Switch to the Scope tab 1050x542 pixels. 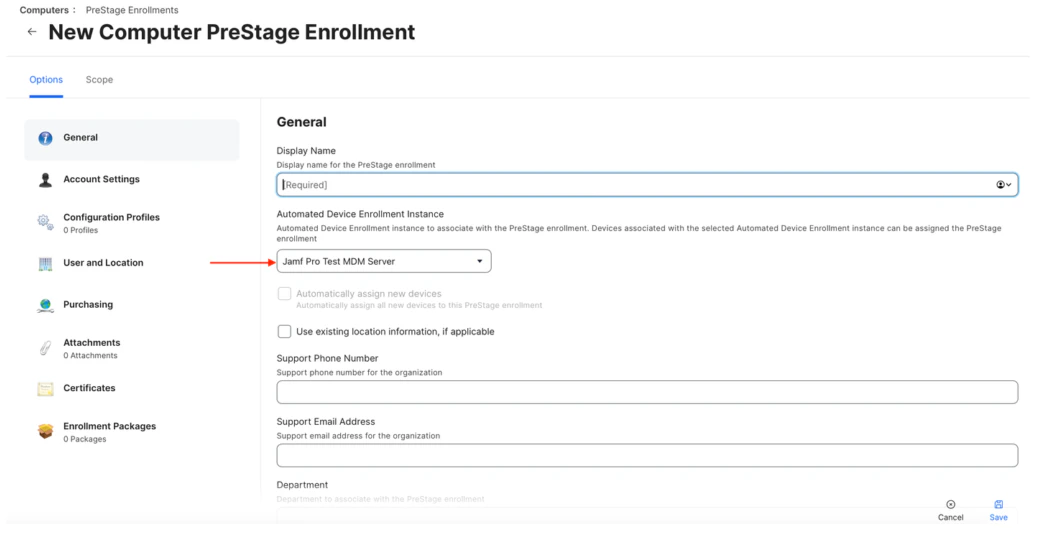pos(99,80)
